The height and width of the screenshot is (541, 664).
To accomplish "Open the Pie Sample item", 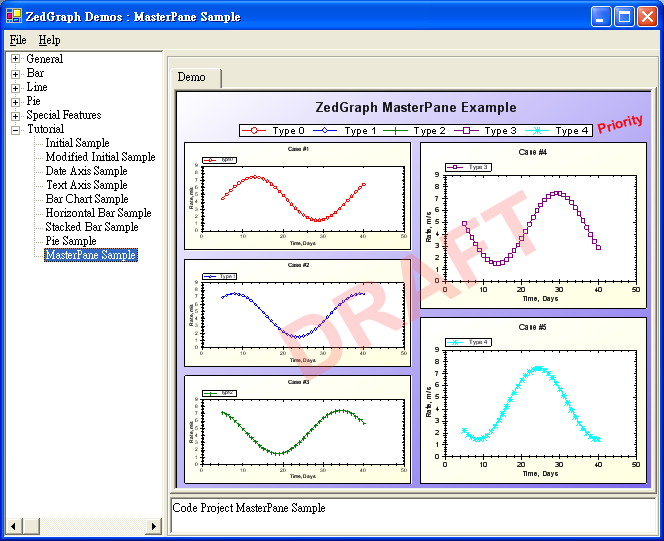I will [x=71, y=241].
